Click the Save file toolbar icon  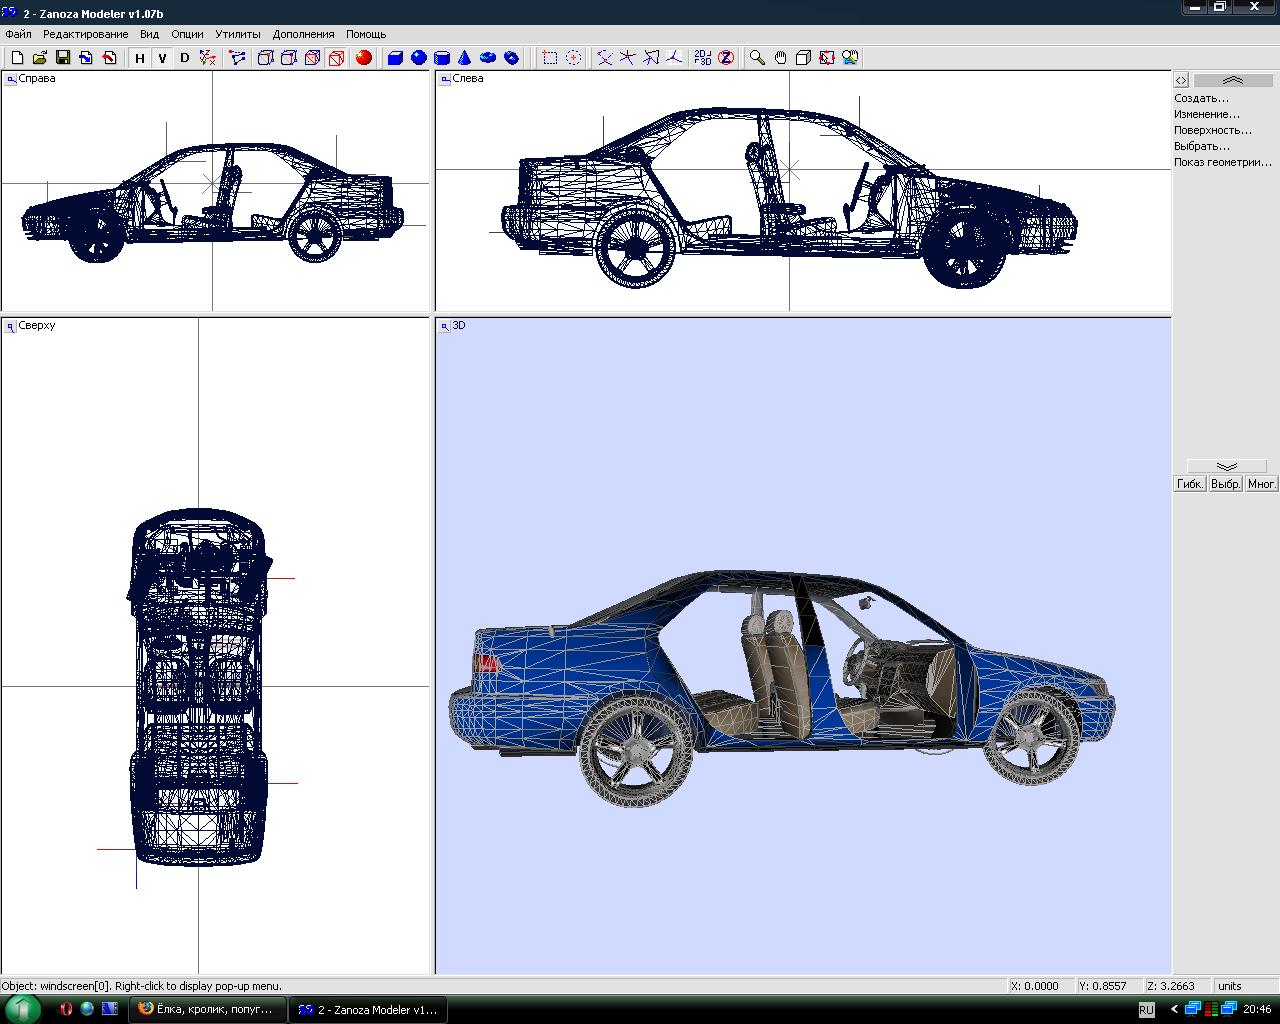[x=62, y=58]
